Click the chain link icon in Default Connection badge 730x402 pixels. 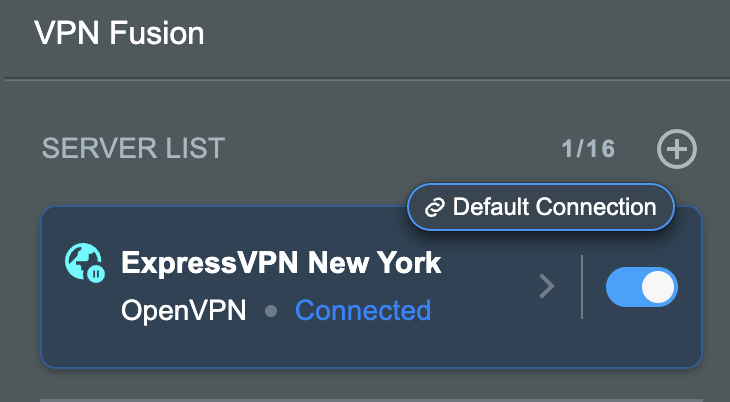(x=435, y=207)
